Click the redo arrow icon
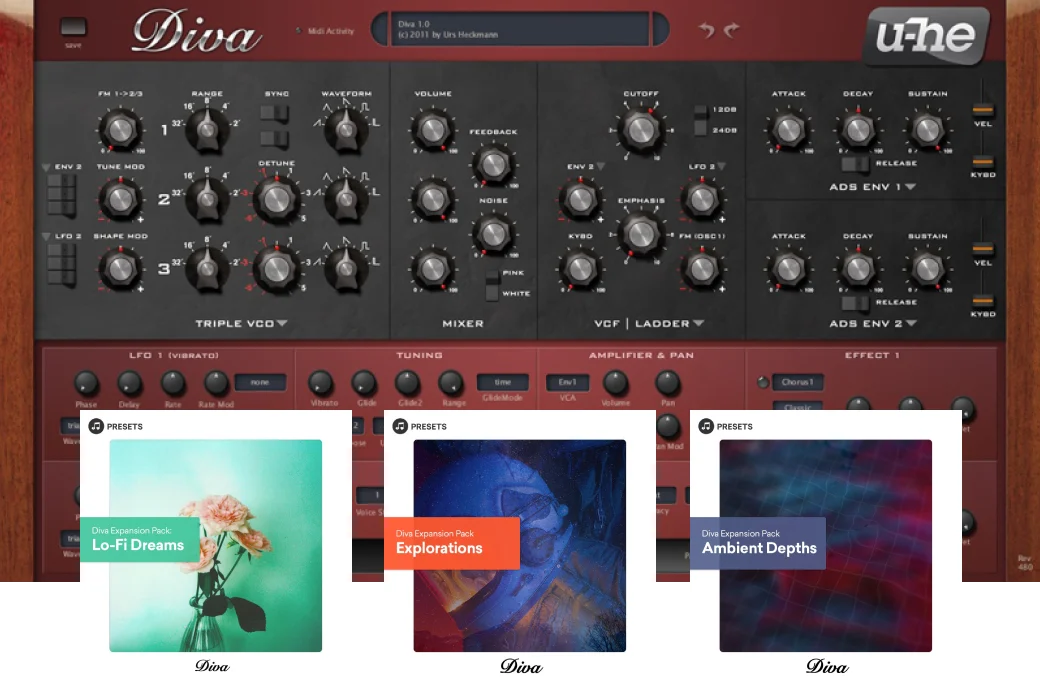Image resolution: width=1040 pixels, height=682 pixels. (x=730, y=29)
